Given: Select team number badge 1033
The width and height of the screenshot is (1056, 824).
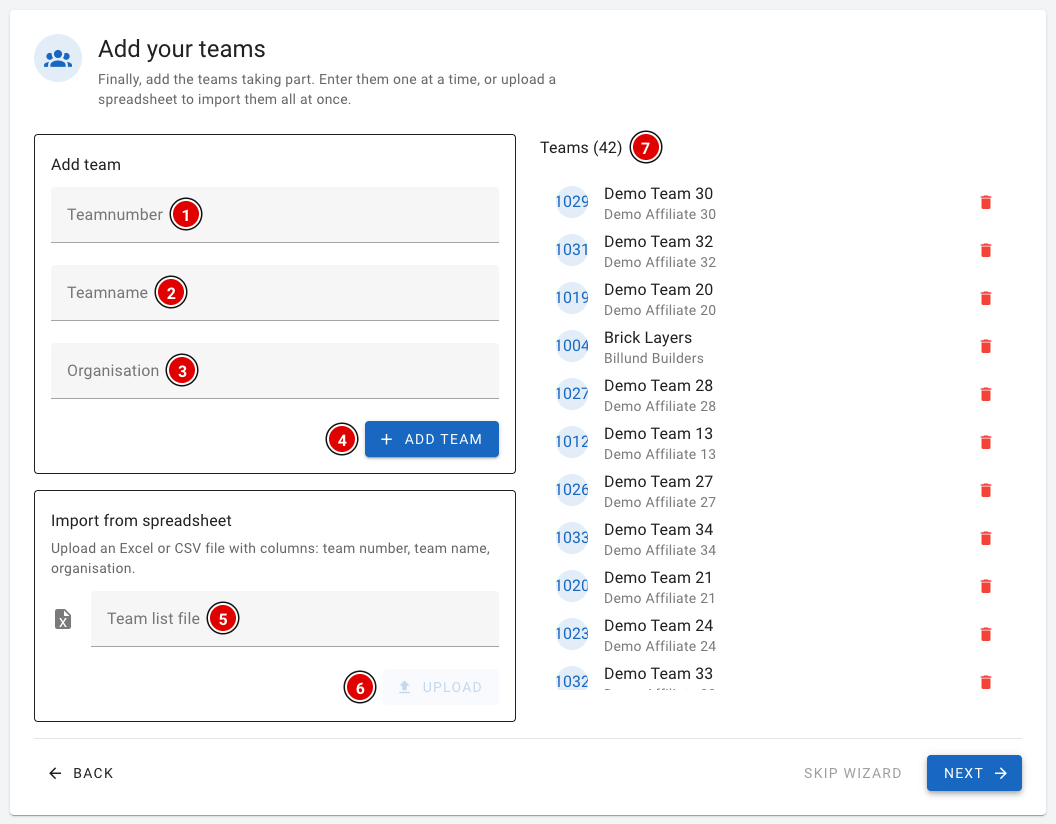Looking at the screenshot, I should click(572, 538).
